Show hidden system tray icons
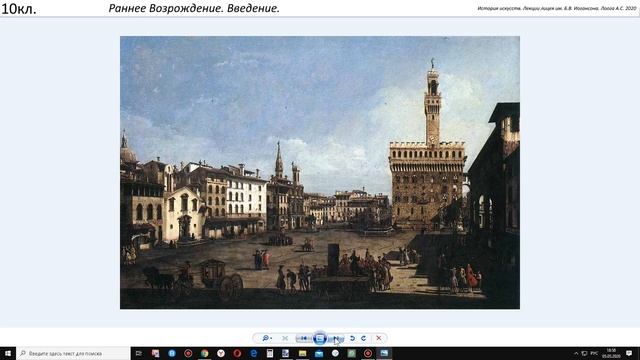640x360 pixels. coord(576,353)
